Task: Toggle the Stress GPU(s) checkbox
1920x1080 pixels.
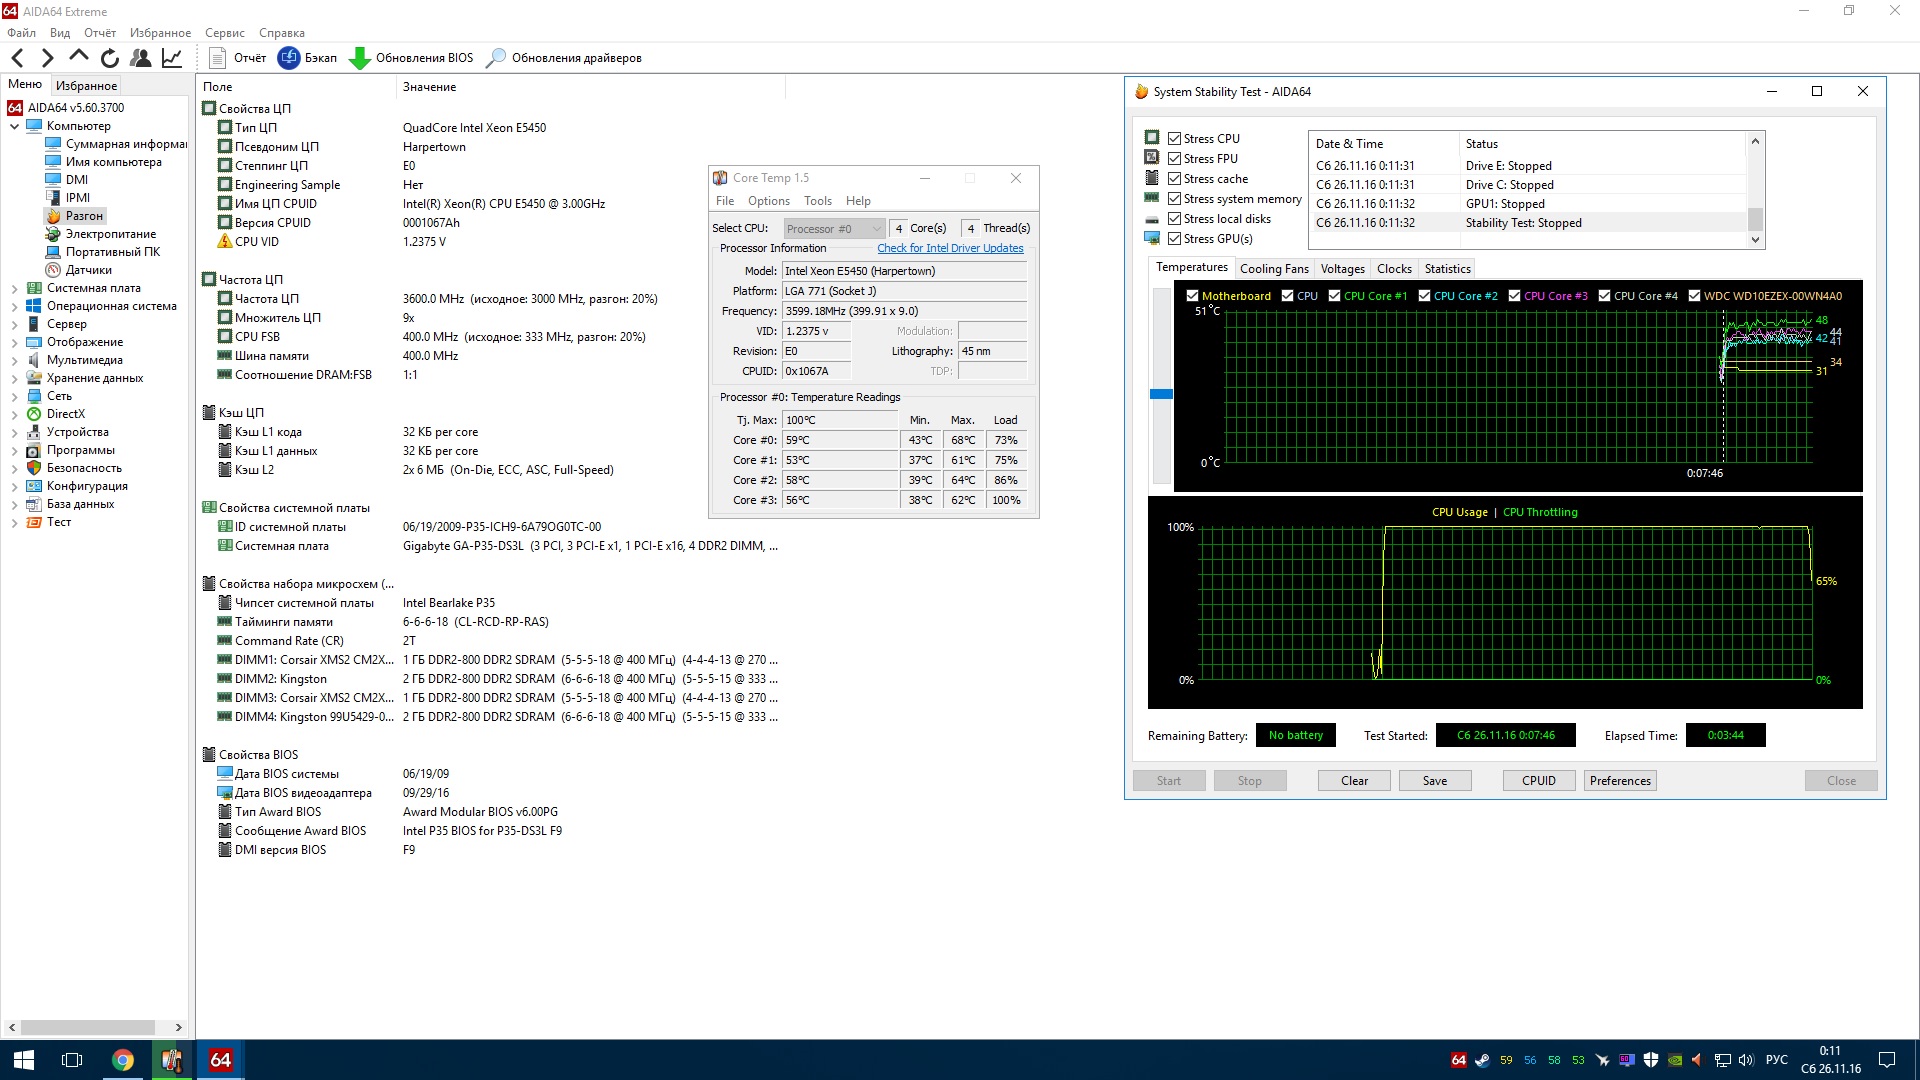Action: (x=1175, y=239)
